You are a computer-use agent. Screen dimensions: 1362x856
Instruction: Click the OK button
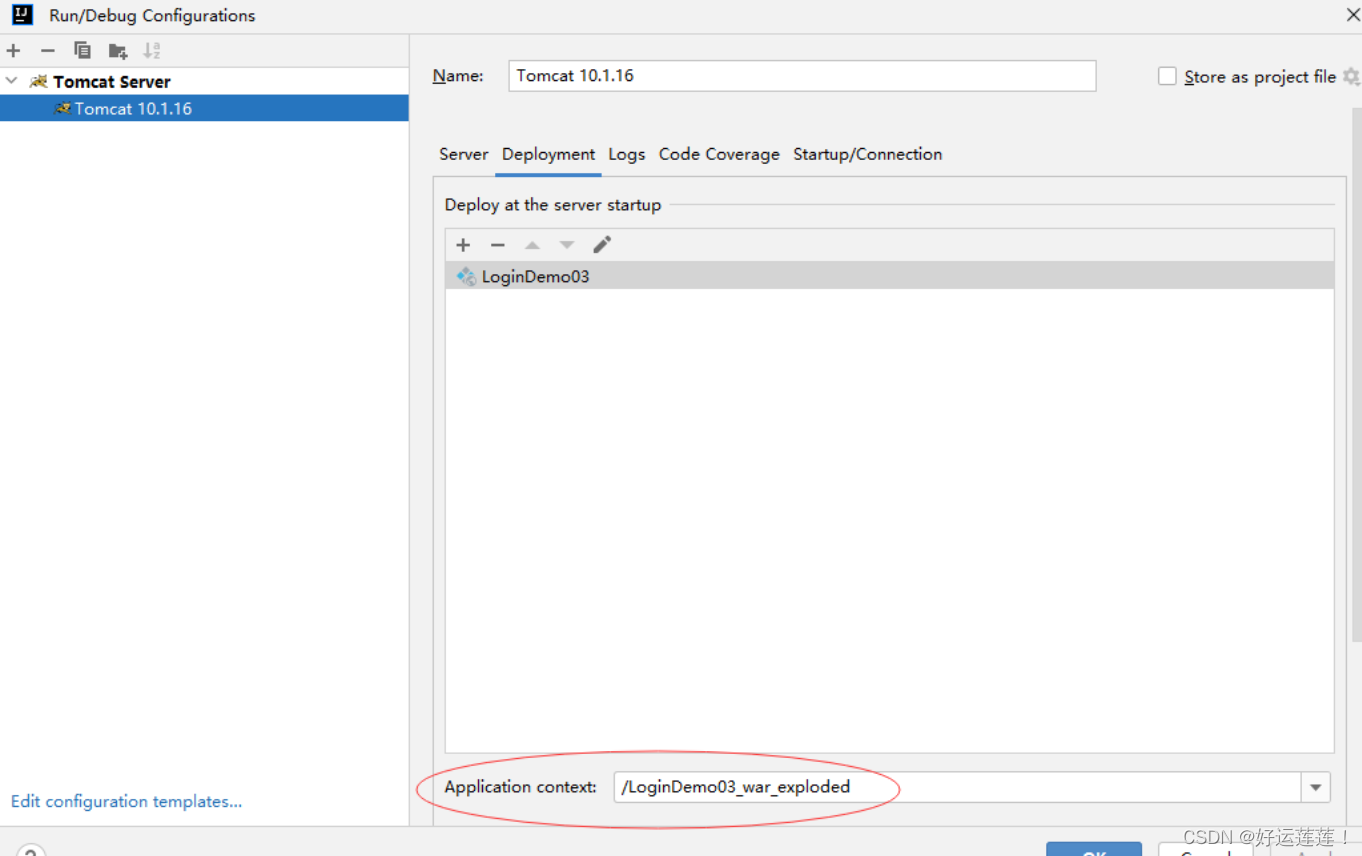pyautogui.click(x=1094, y=850)
